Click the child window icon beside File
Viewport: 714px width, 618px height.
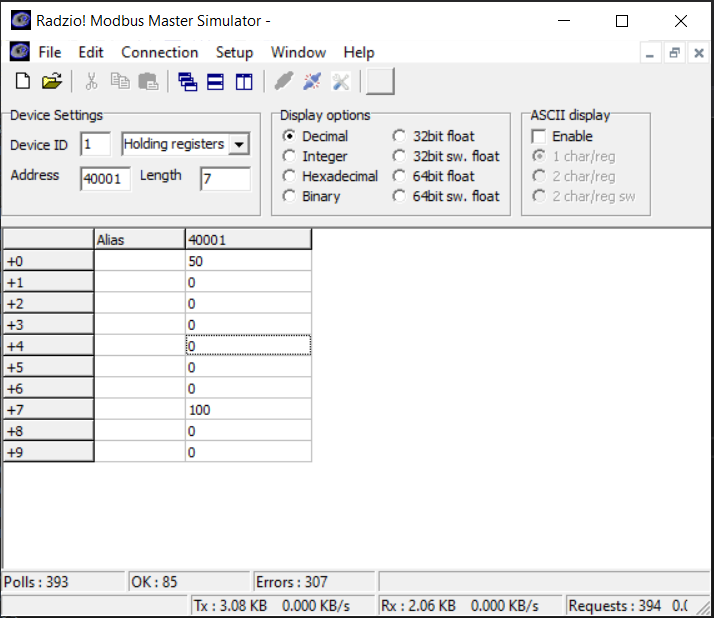(x=20, y=51)
